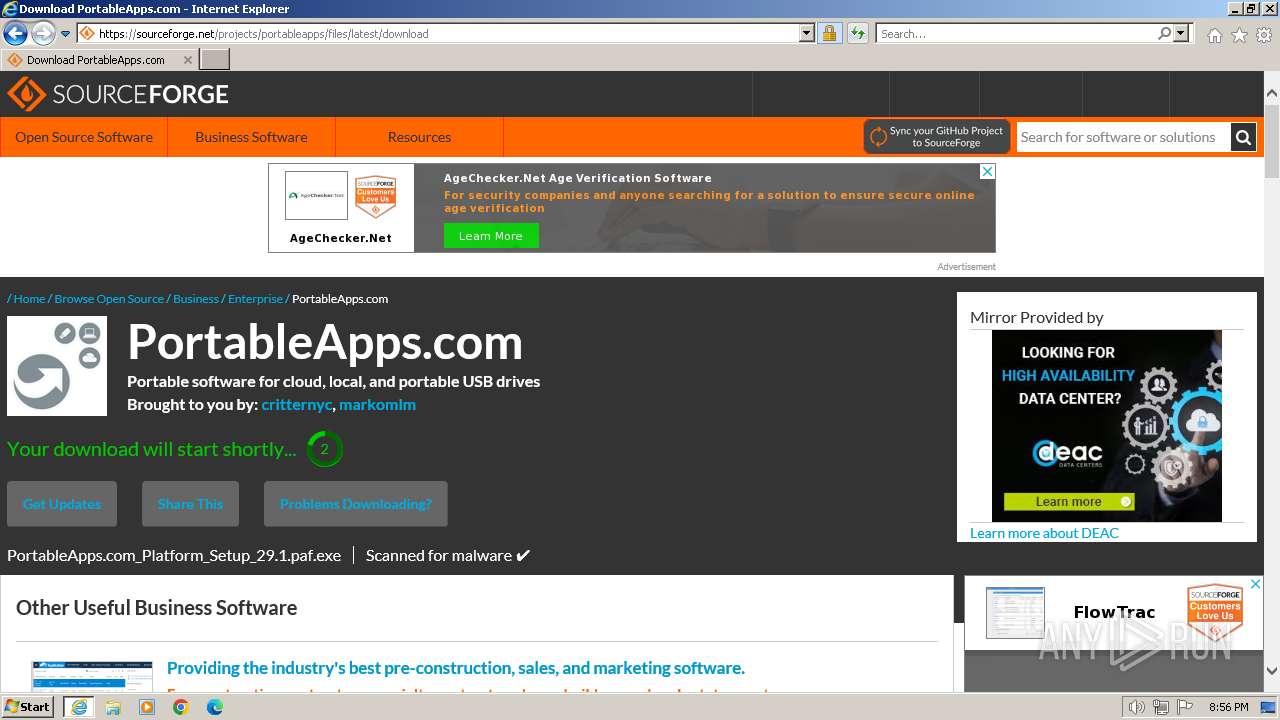
Task: Click the Action Center flag tray icon
Action: 1184,707
